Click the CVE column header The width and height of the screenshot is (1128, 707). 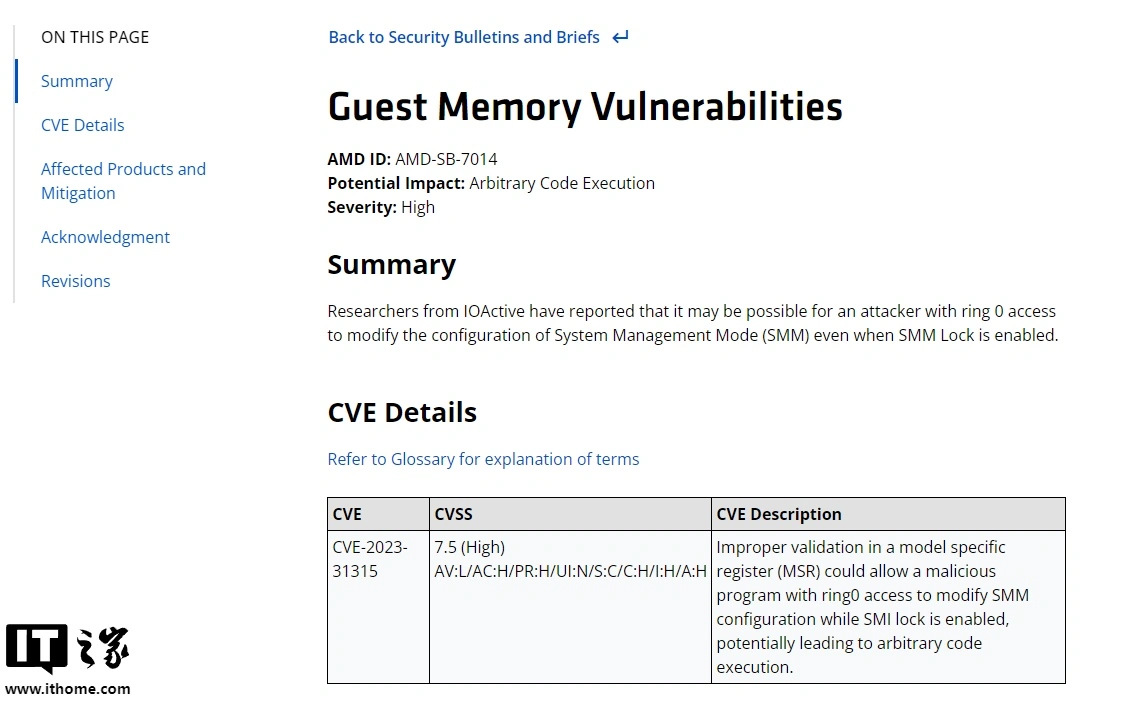(x=378, y=514)
